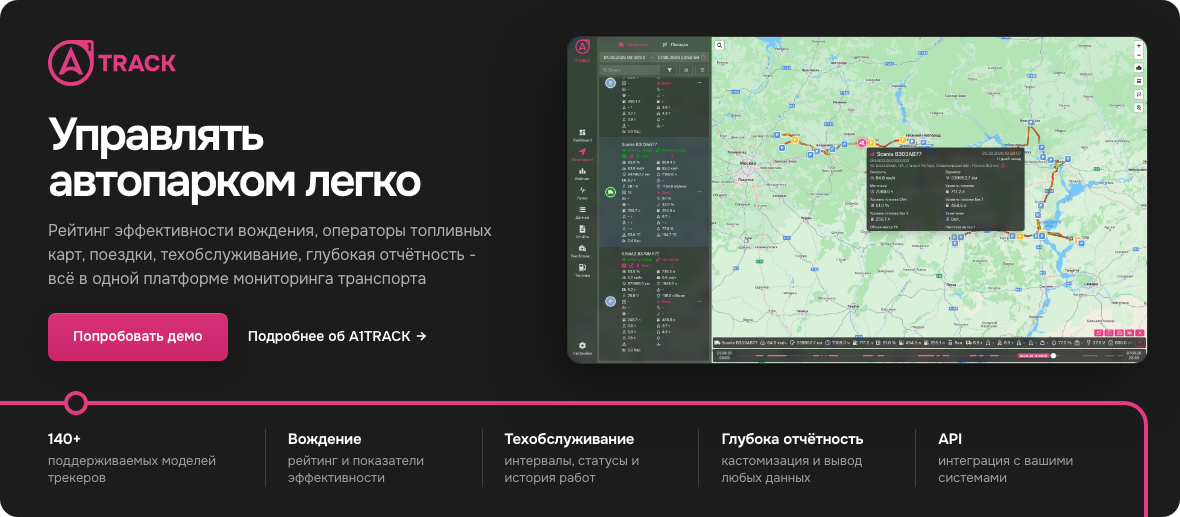
Task: Click the A1TRACK logo
Action: pyautogui.click(x=112, y=62)
